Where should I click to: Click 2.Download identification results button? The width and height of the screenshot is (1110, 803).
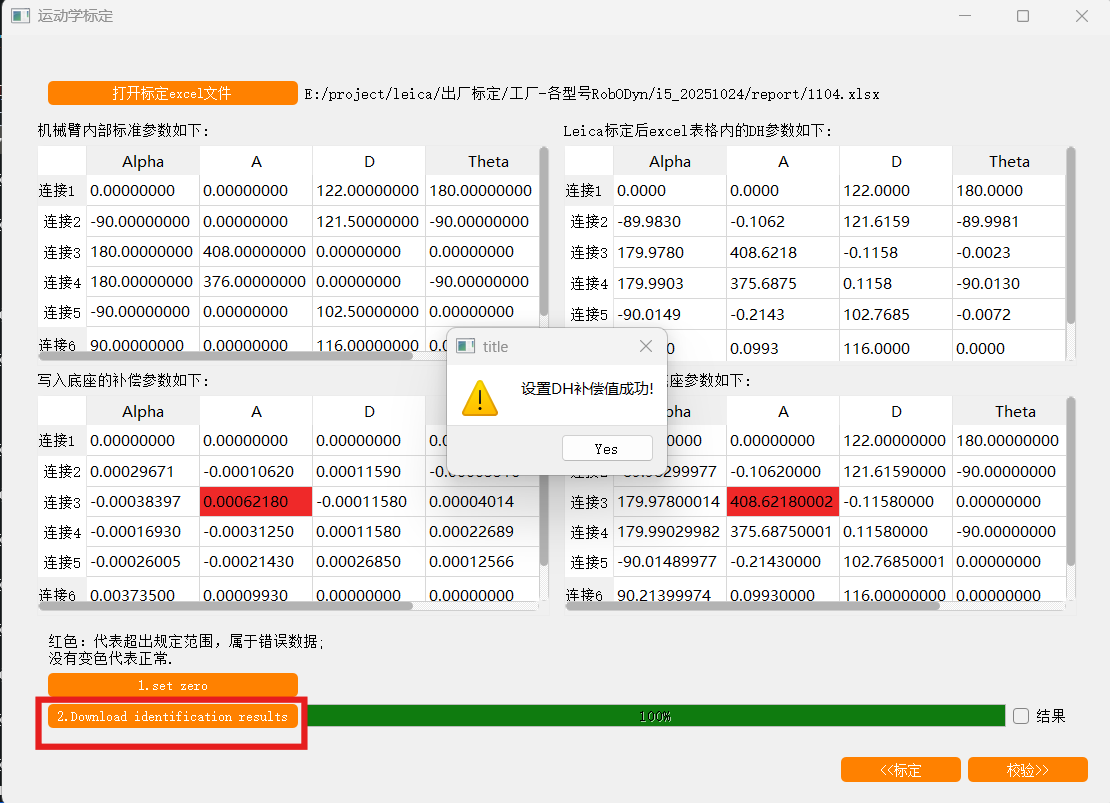(x=172, y=716)
